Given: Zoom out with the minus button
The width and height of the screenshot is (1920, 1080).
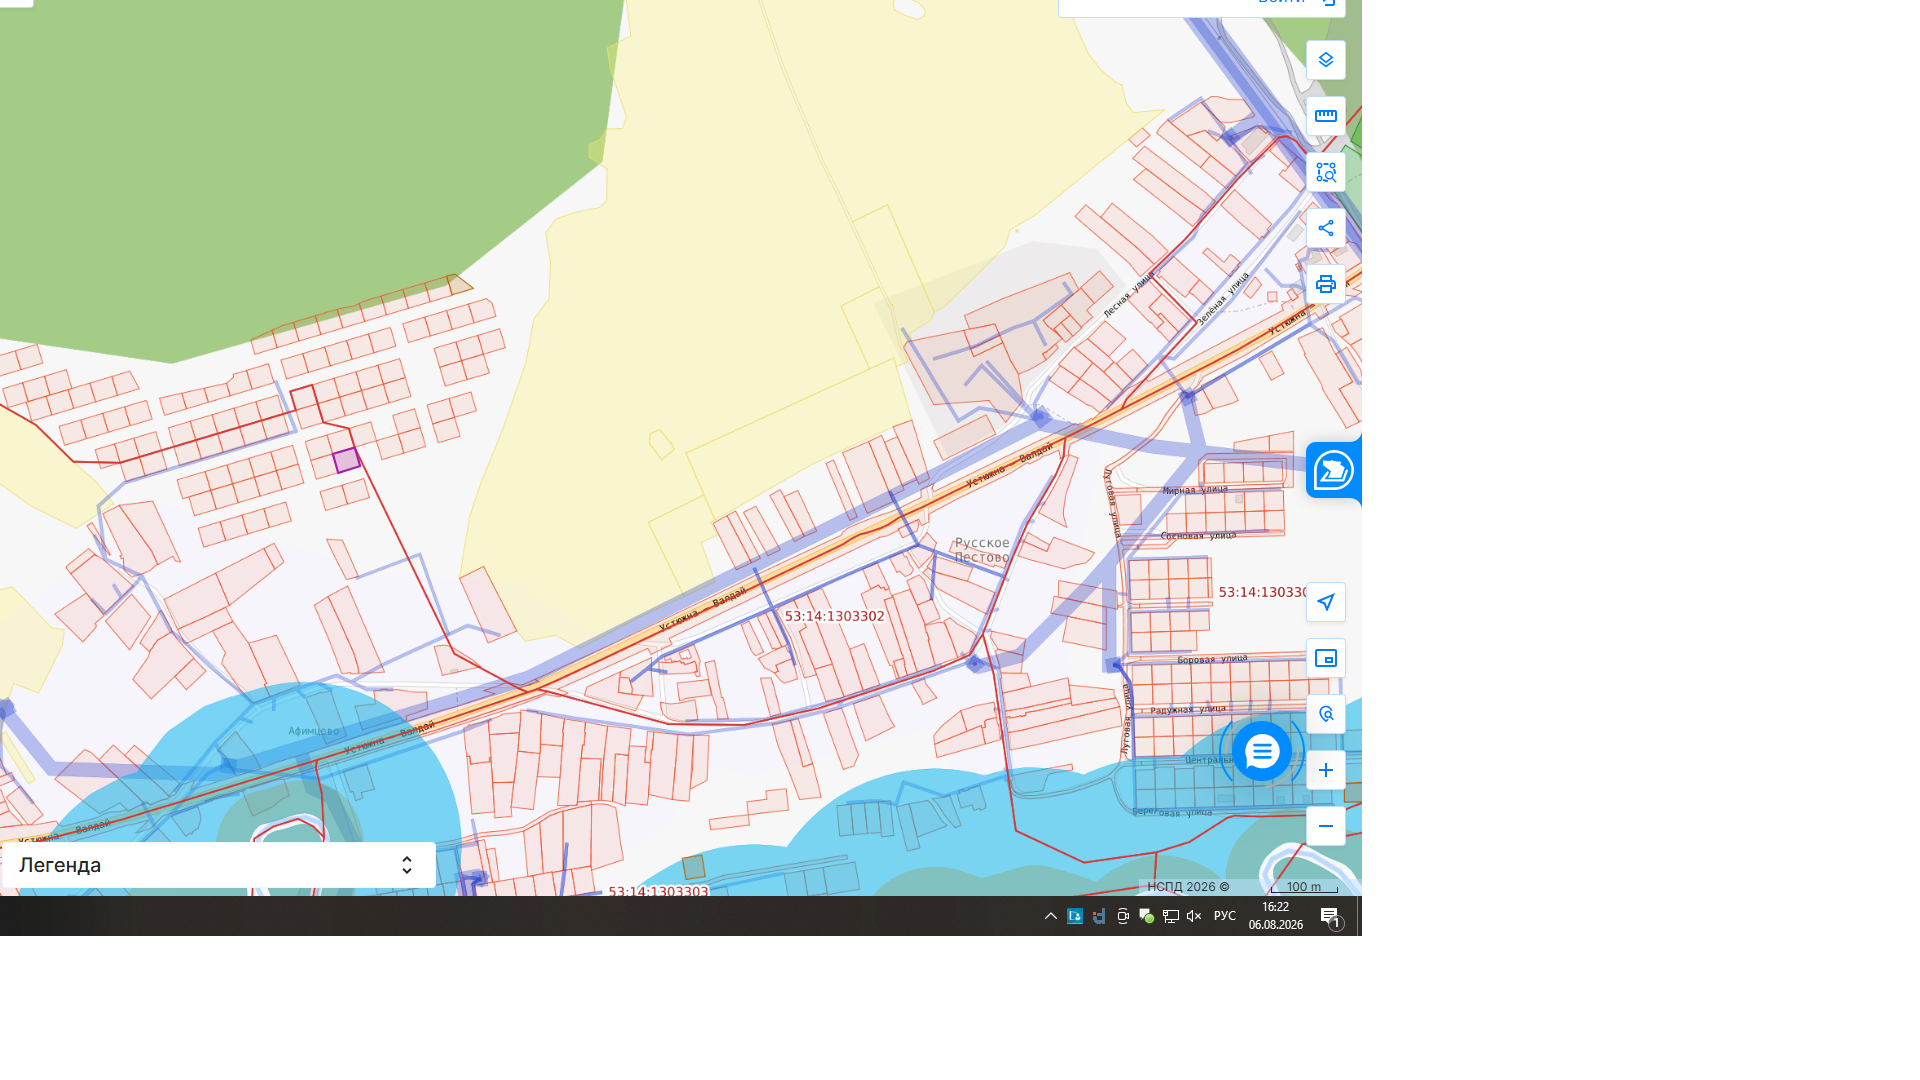Looking at the screenshot, I should [1325, 826].
